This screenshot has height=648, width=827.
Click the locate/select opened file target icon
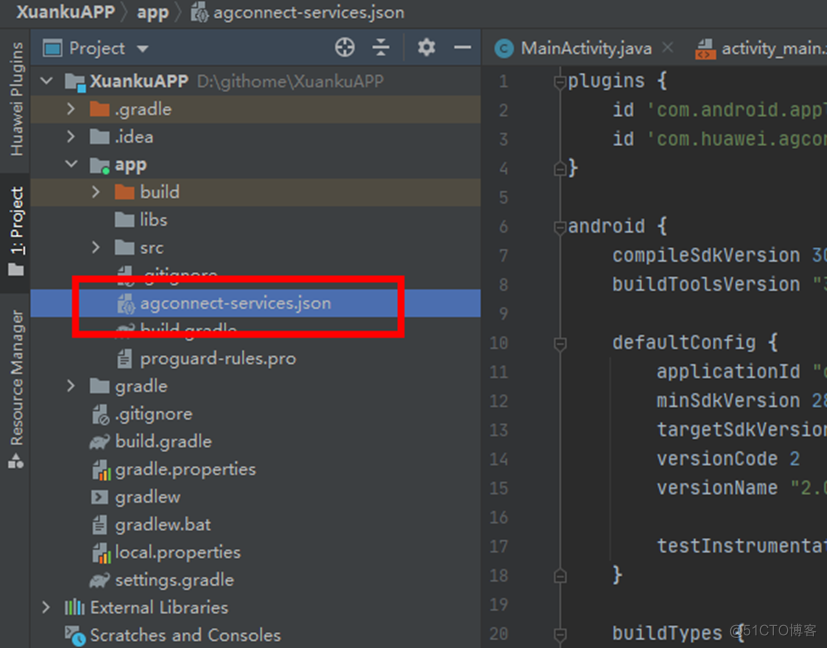pyautogui.click(x=345, y=48)
